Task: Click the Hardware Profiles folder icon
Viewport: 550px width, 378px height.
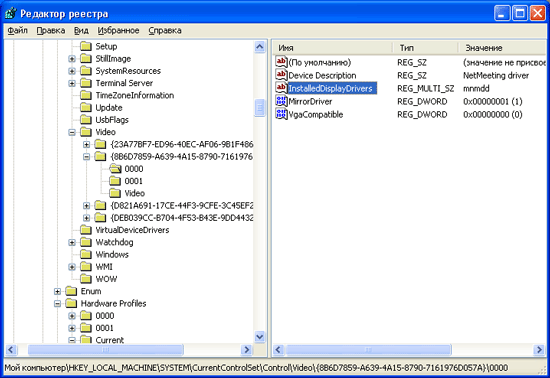Action: pos(71,303)
